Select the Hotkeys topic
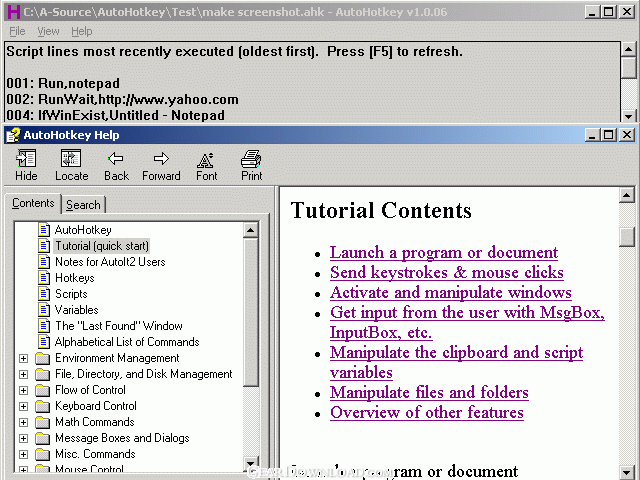 click(x=75, y=278)
